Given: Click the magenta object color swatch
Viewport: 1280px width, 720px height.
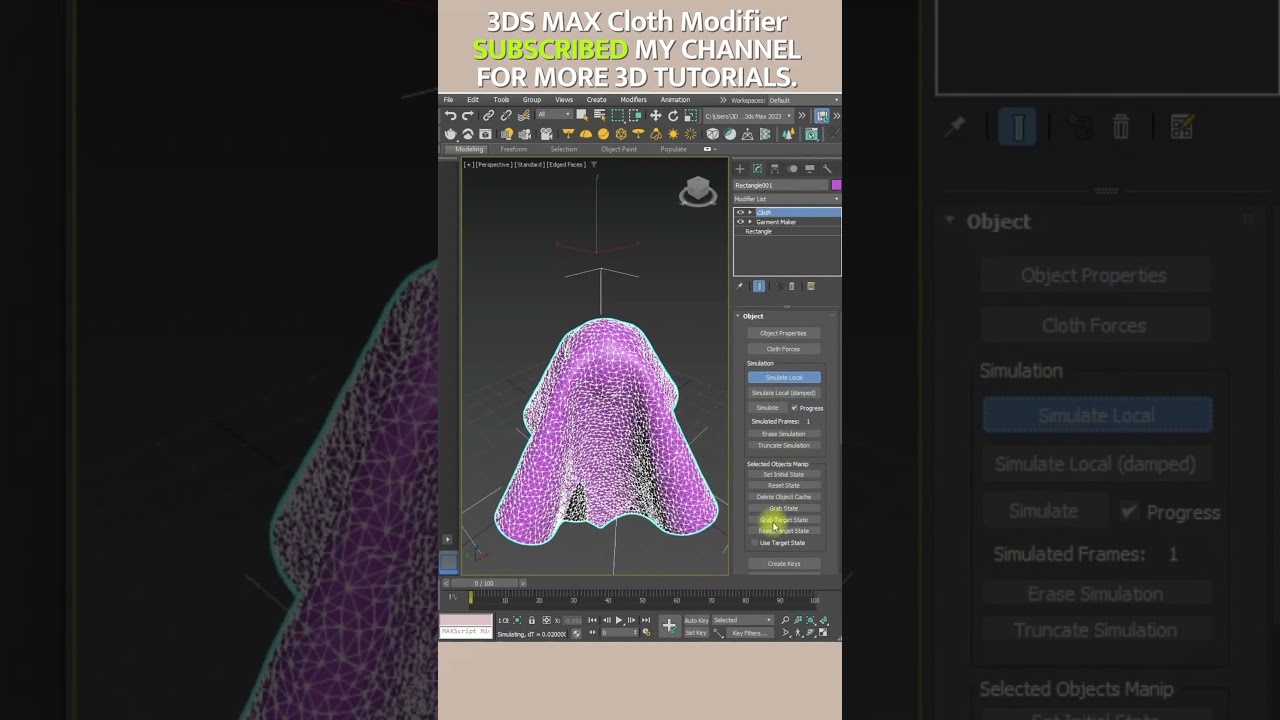Looking at the screenshot, I should tap(836, 185).
